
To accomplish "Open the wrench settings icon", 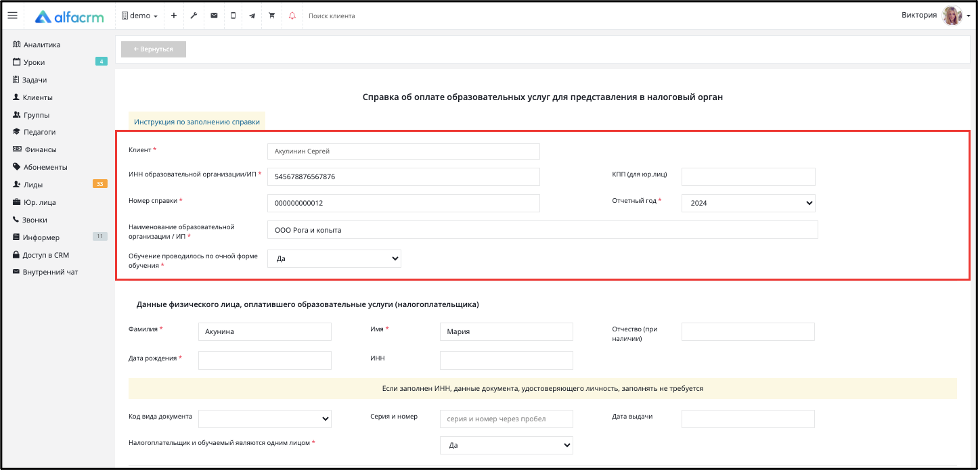I will coord(194,16).
